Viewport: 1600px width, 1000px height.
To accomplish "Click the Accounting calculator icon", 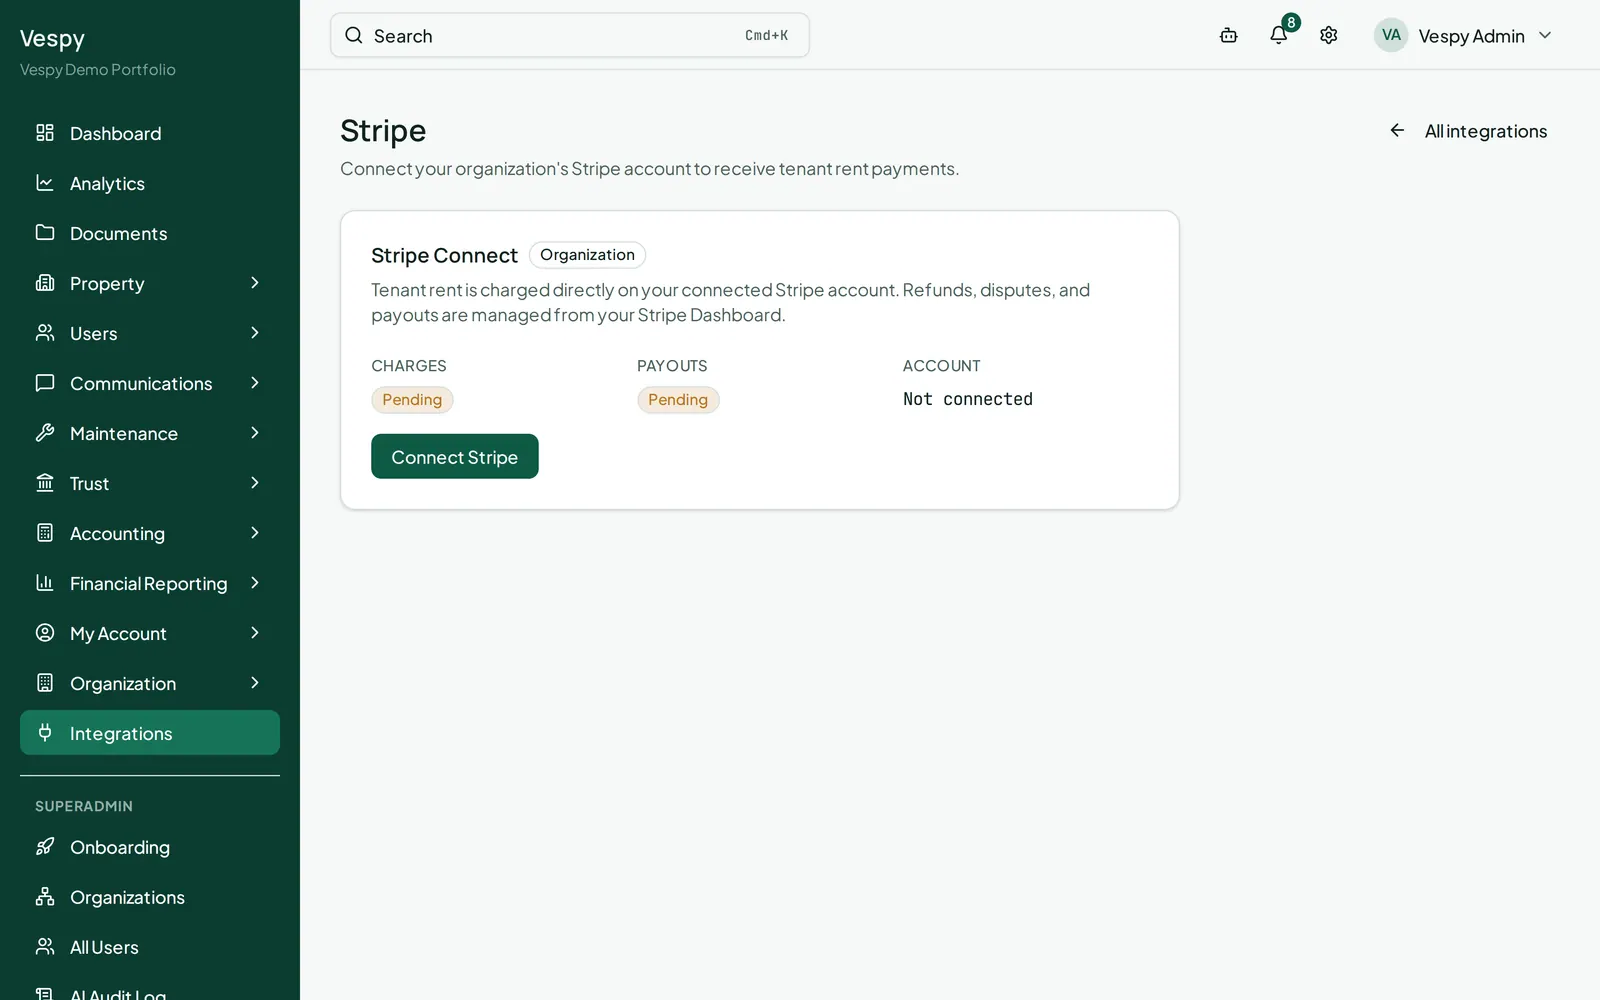I will (x=45, y=533).
